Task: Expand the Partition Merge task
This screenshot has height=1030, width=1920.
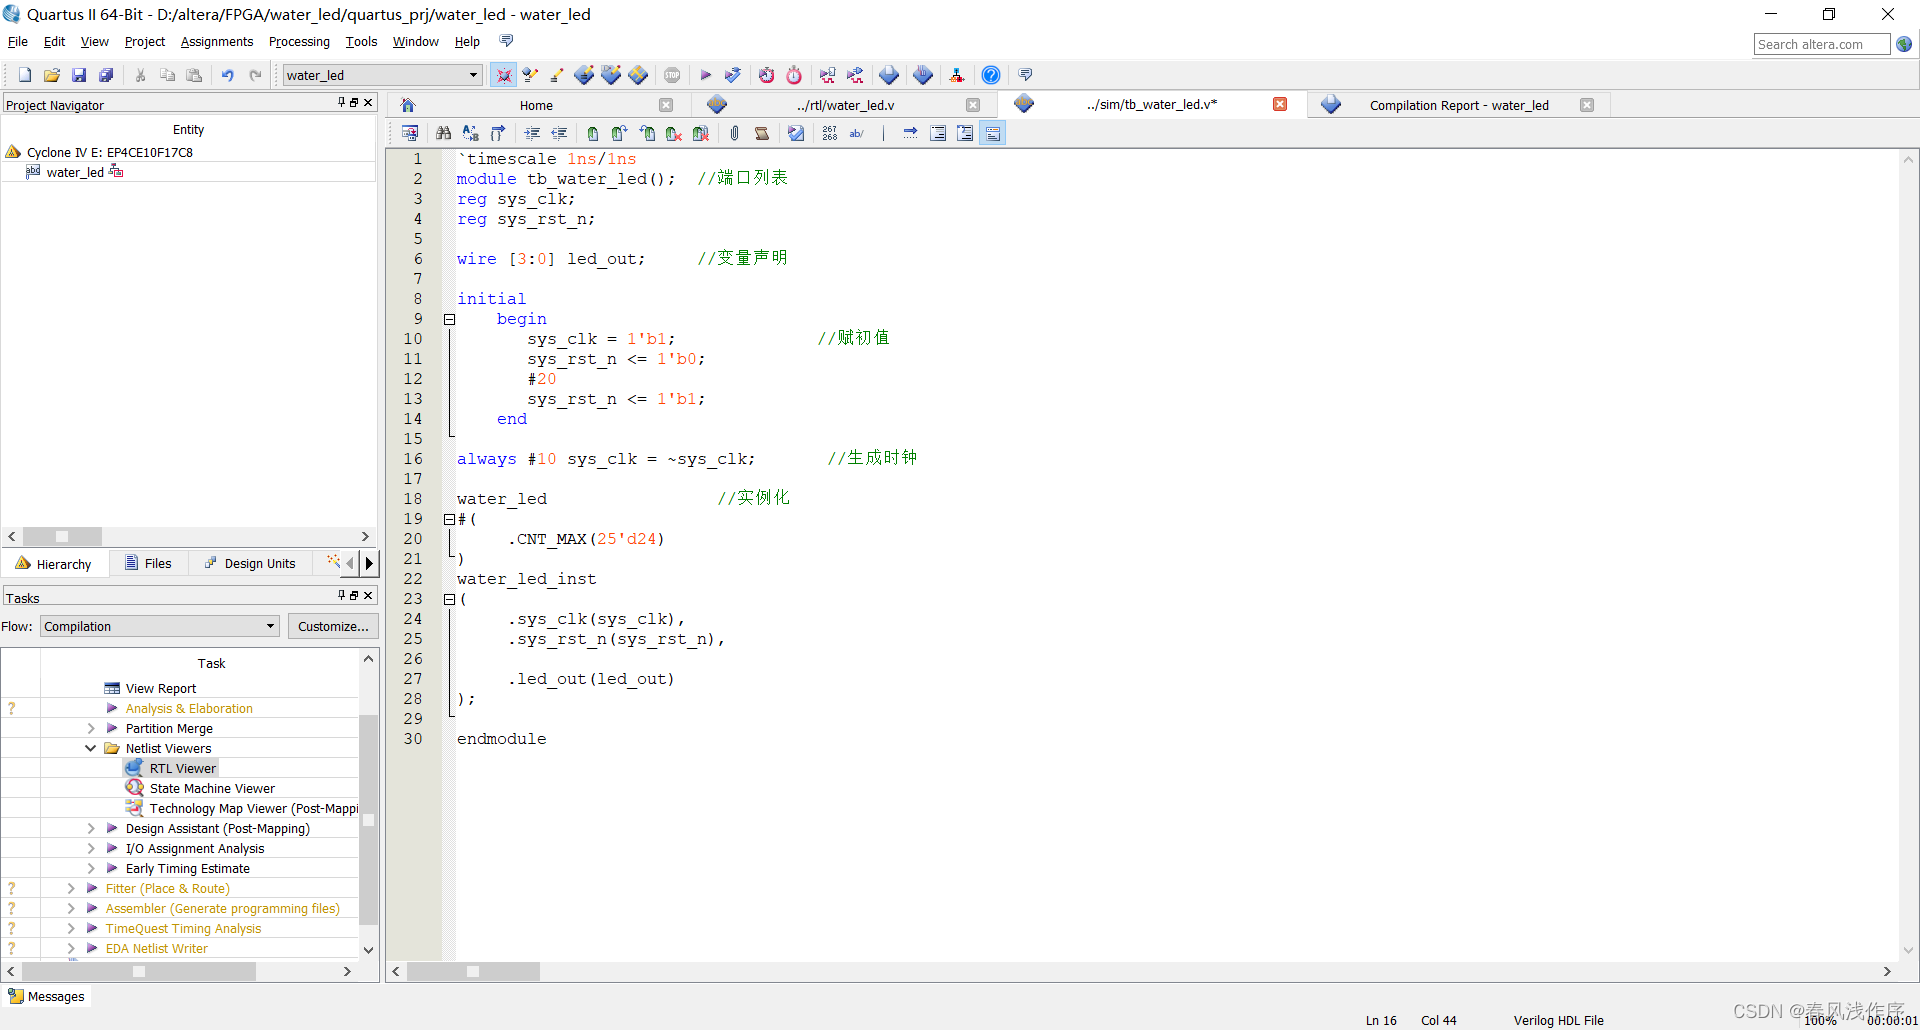Action: [91, 728]
